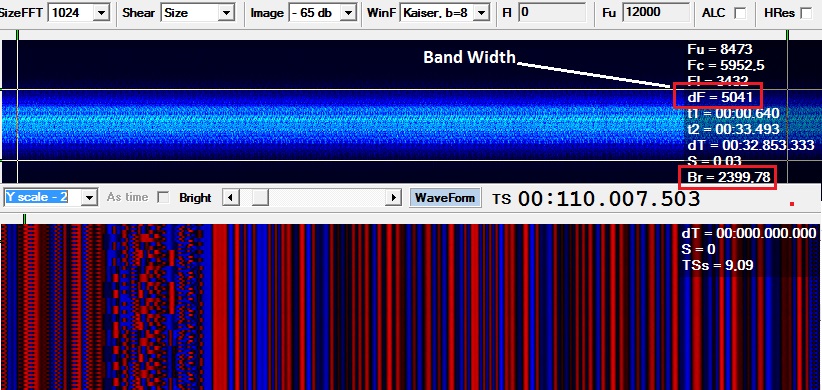Open the SizeFFT 1024 dropdown
This screenshot has height=390, width=822.
(102, 13)
